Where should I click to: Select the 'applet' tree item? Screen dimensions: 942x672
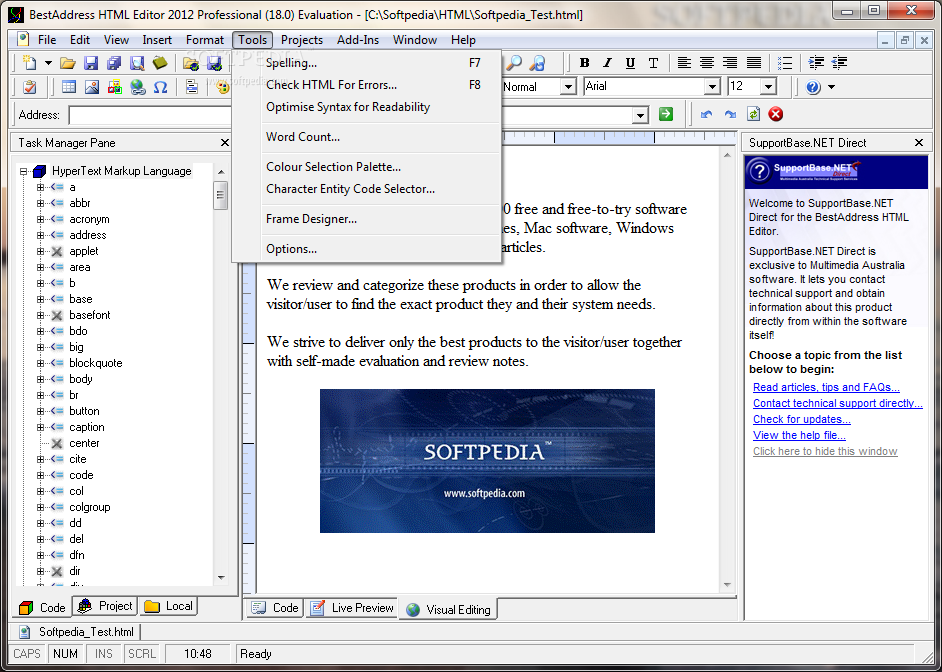coord(84,251)
